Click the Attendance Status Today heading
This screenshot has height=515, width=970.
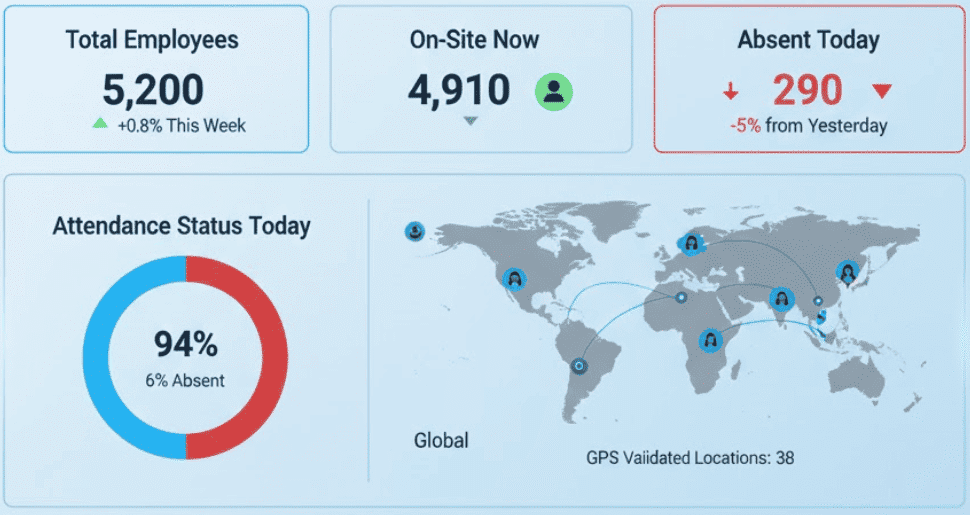point(181,226)
